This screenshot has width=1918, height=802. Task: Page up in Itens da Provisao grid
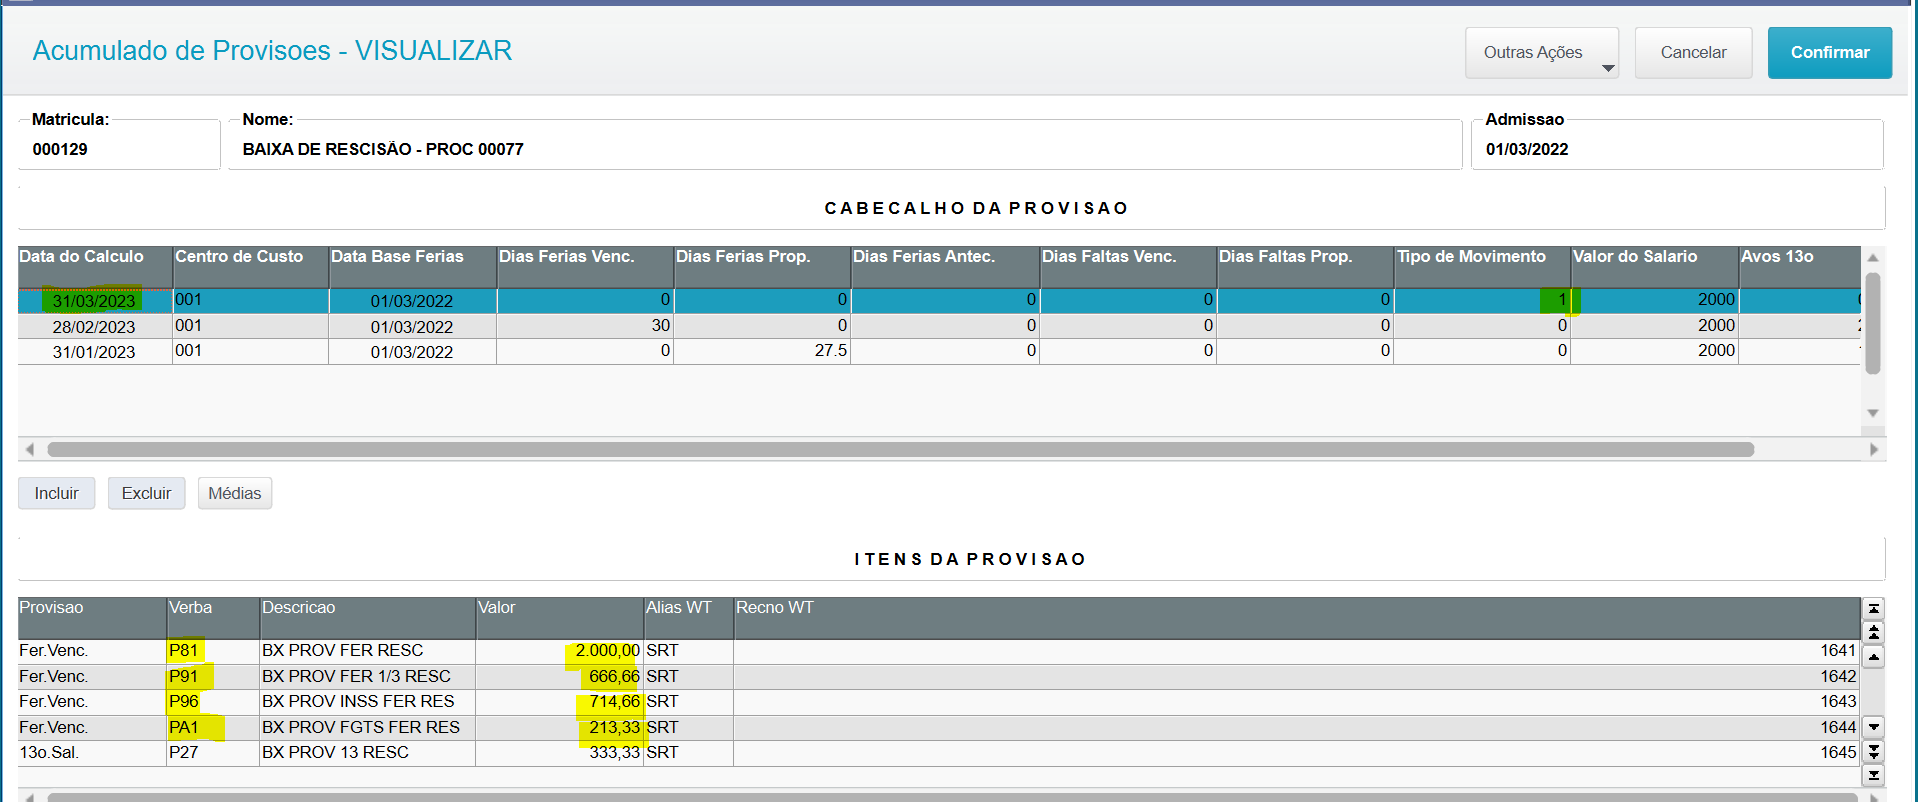1874,632
